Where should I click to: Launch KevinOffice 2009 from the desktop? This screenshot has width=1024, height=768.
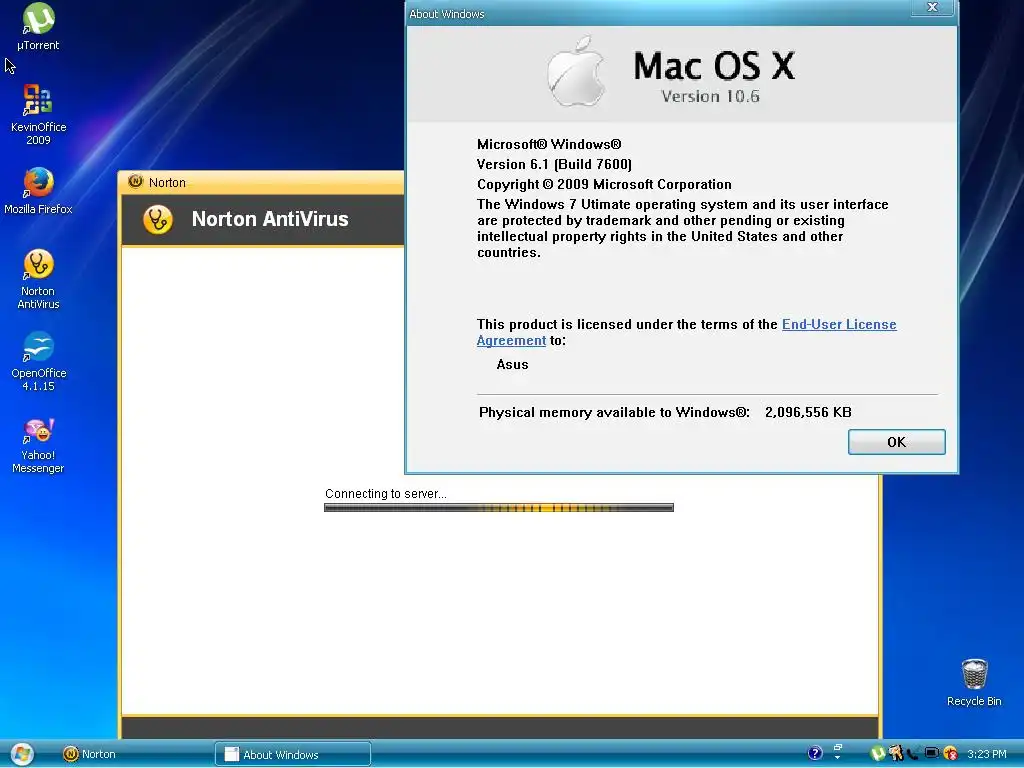coord(38,114)
